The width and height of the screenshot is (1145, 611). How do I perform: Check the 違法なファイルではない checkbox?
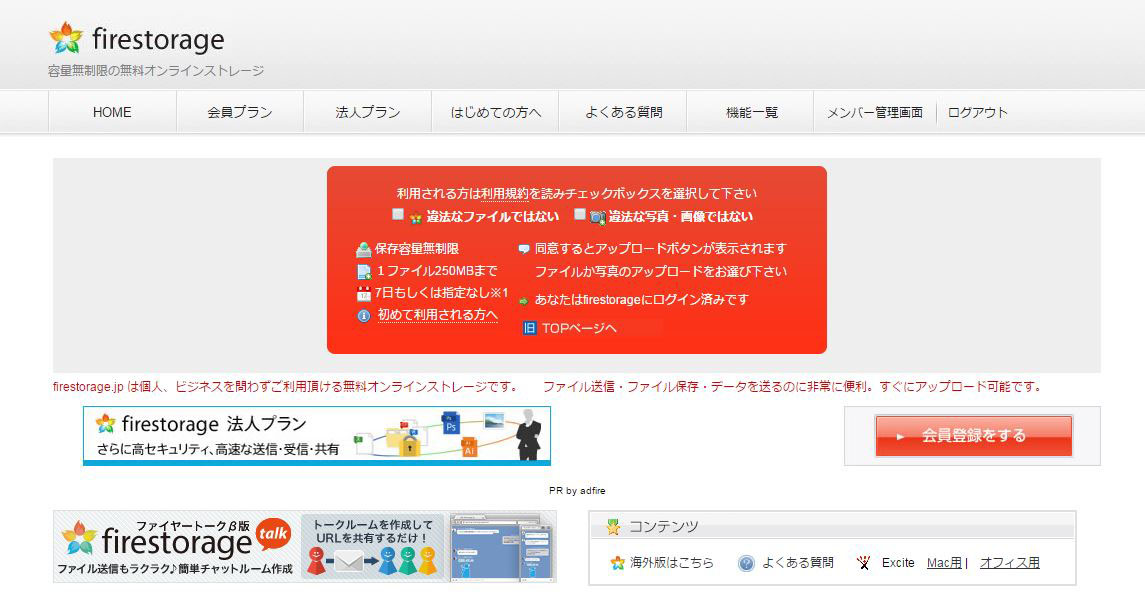click(398, 214)
